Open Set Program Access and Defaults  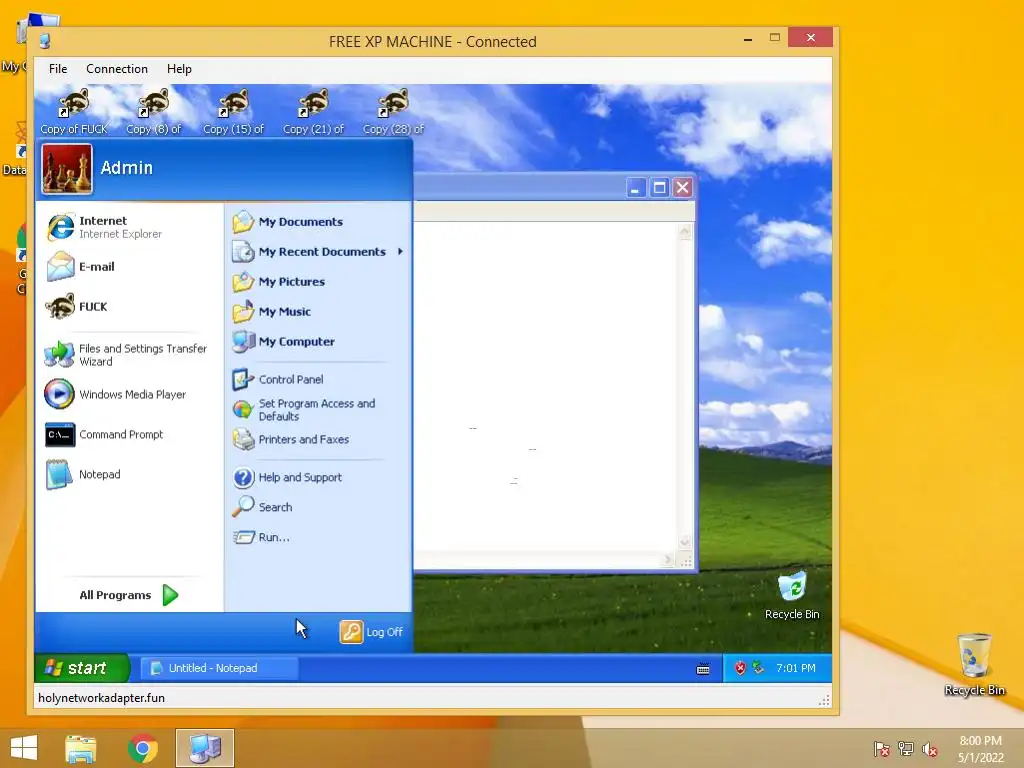[x=304, y=409]
